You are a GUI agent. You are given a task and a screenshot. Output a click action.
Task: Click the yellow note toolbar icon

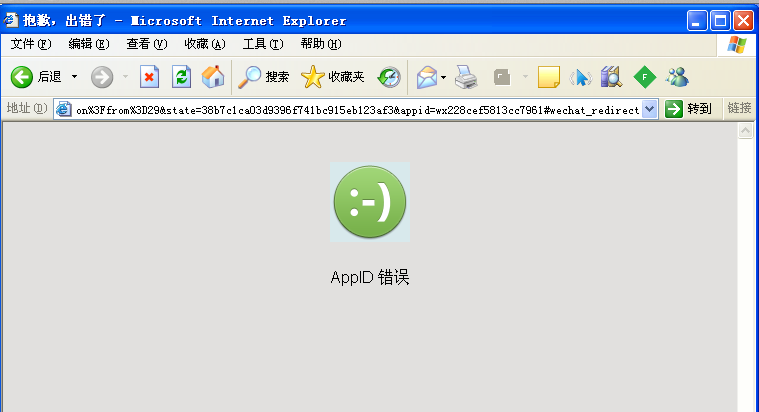pyautogui.click(x=548, y=77)
